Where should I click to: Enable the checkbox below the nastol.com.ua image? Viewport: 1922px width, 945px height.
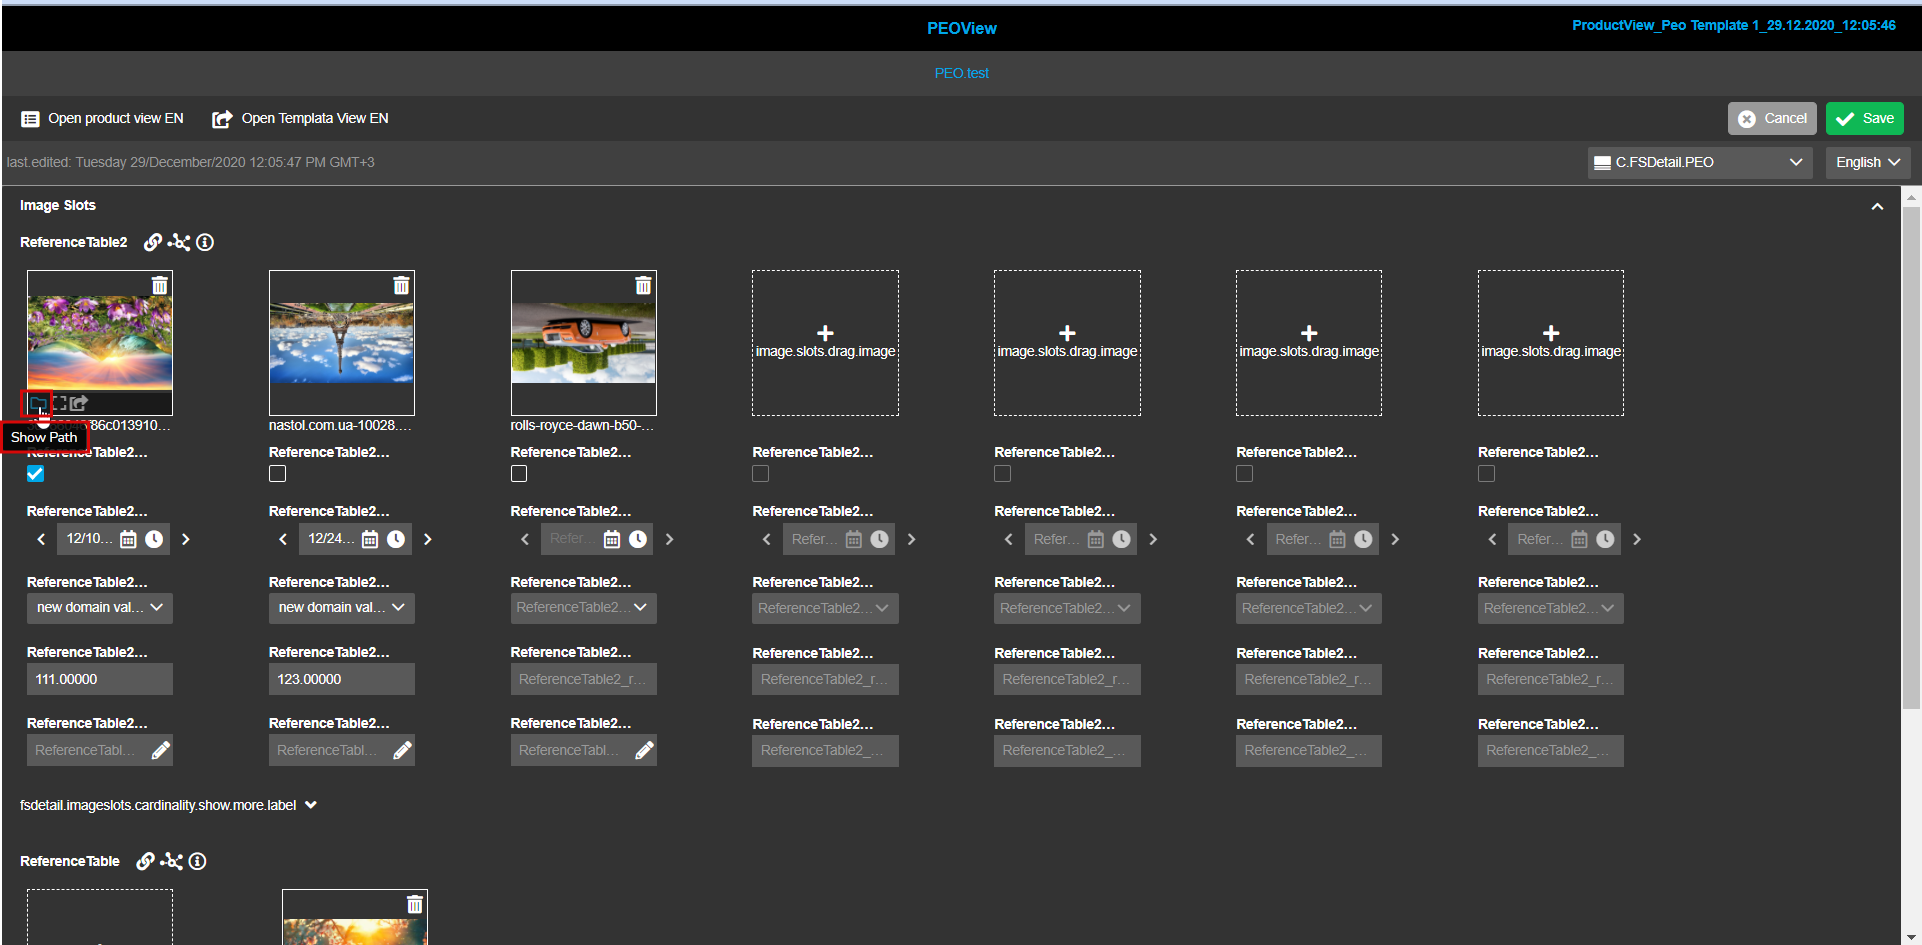pos(277,473)
